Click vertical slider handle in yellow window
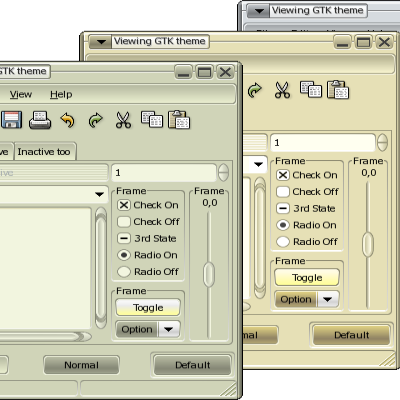The height and width of the screenshot is (400, 400). coord(368,245)
